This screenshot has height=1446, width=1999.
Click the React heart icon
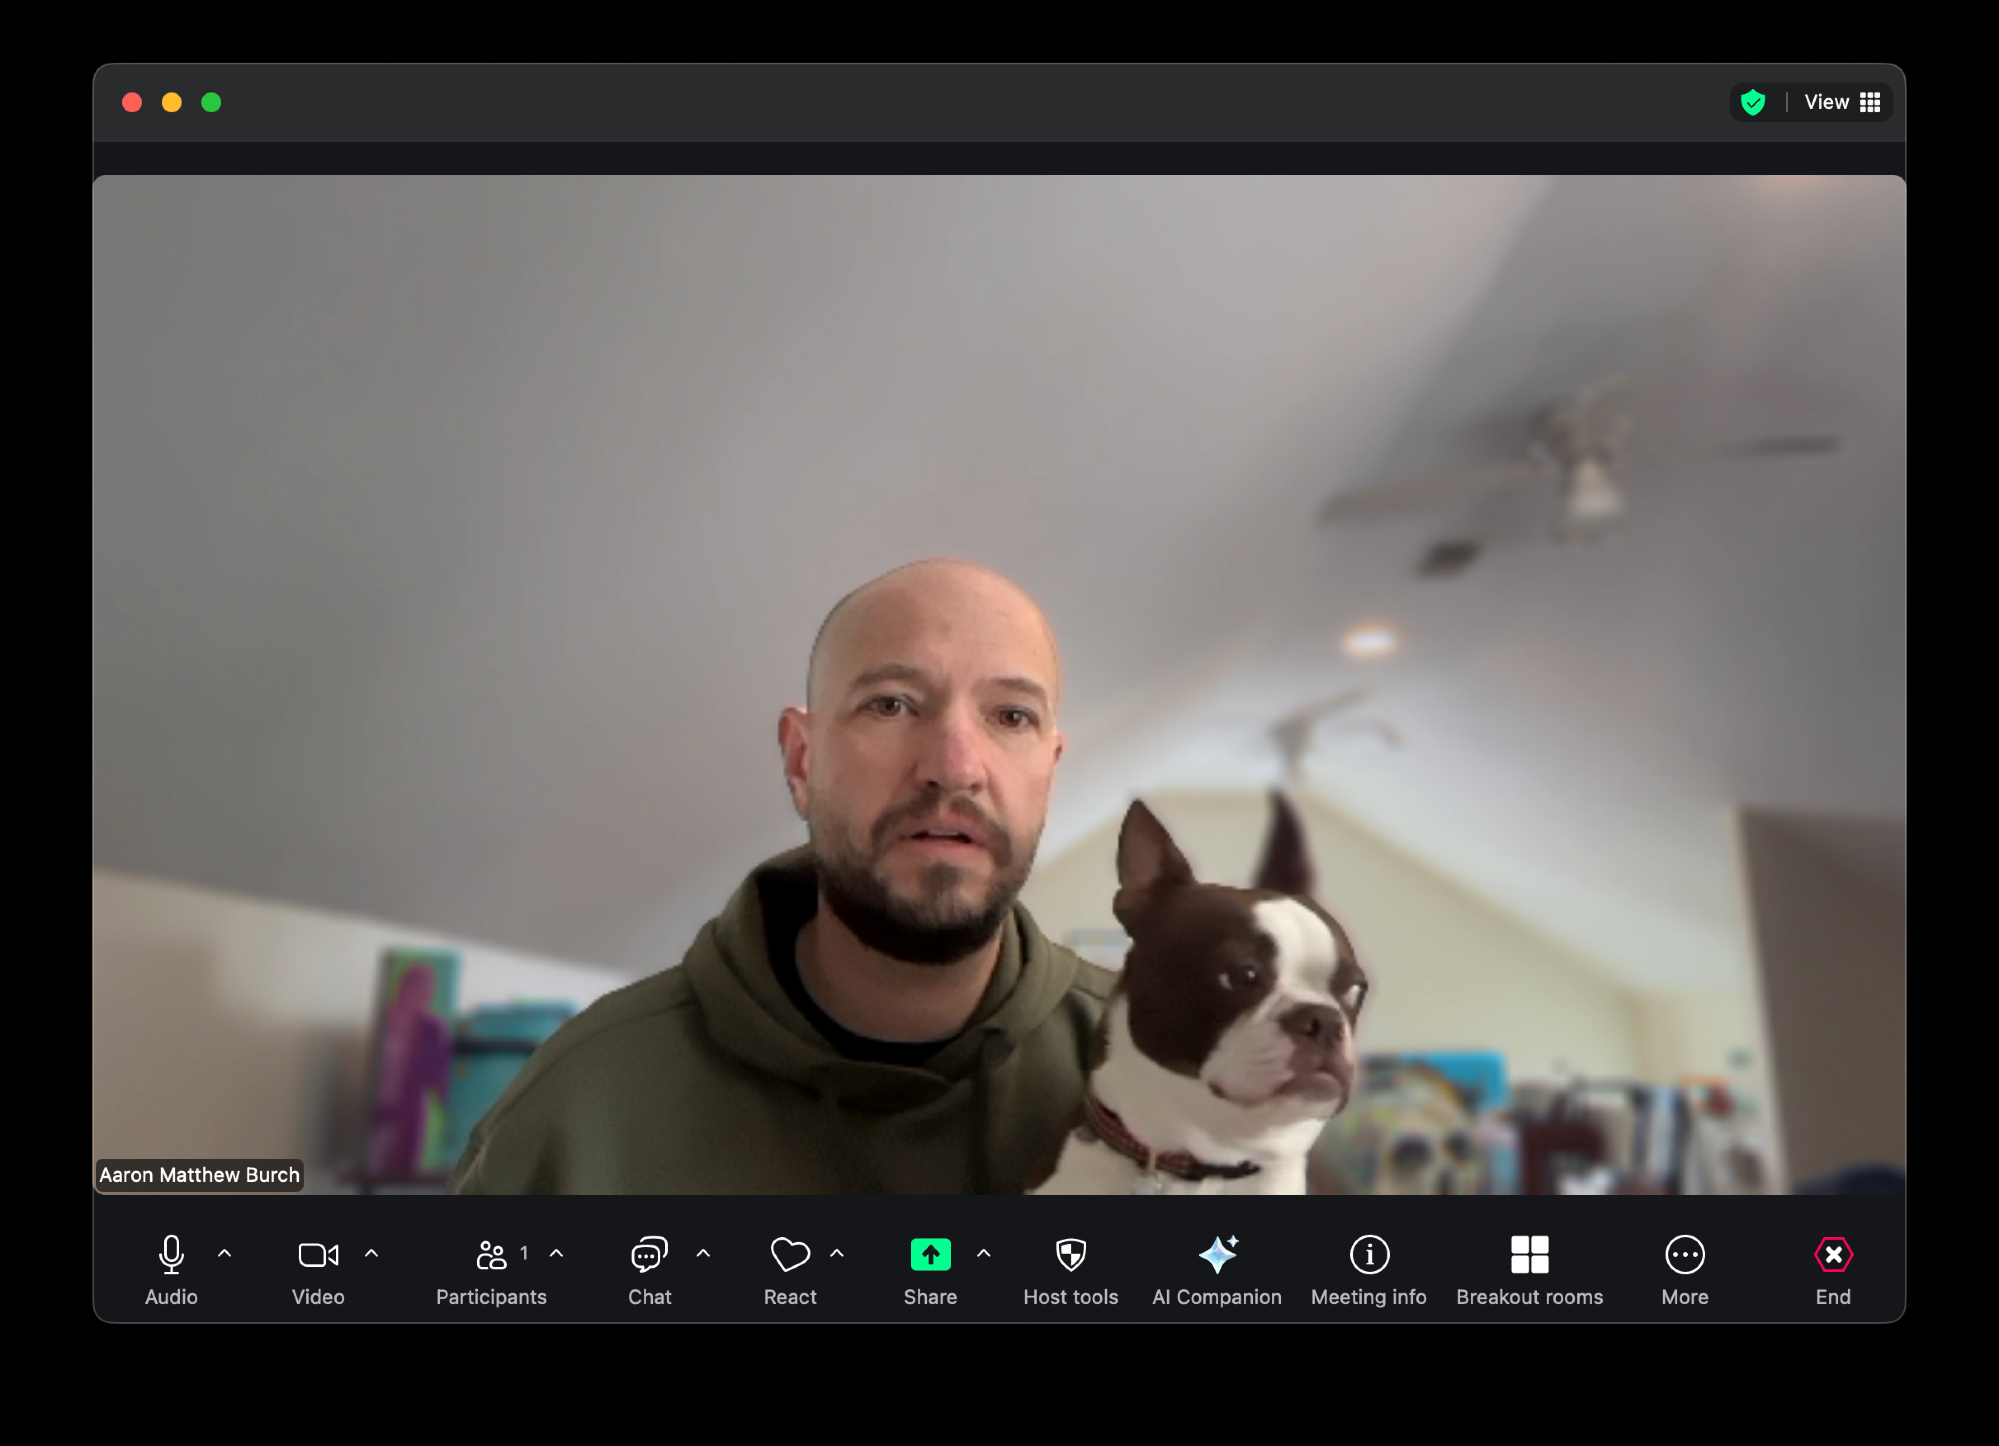tap(790, 1267)
